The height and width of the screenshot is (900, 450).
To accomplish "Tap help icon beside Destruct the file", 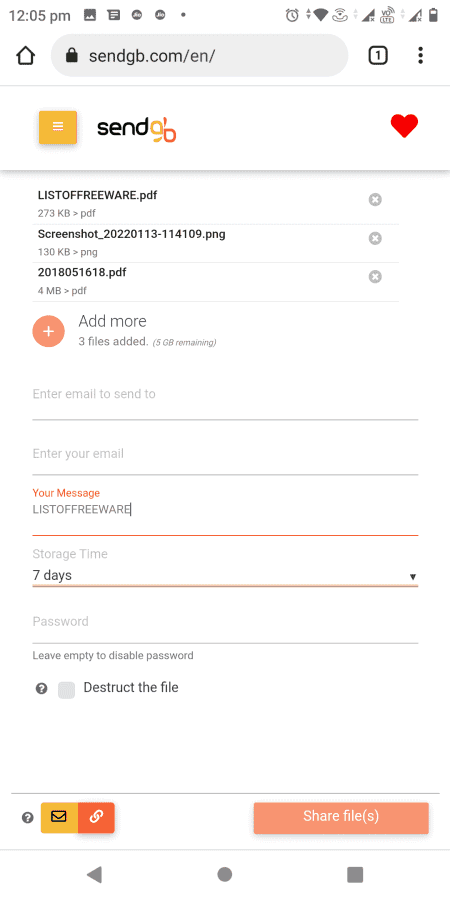I will click(x=41, y=689).
